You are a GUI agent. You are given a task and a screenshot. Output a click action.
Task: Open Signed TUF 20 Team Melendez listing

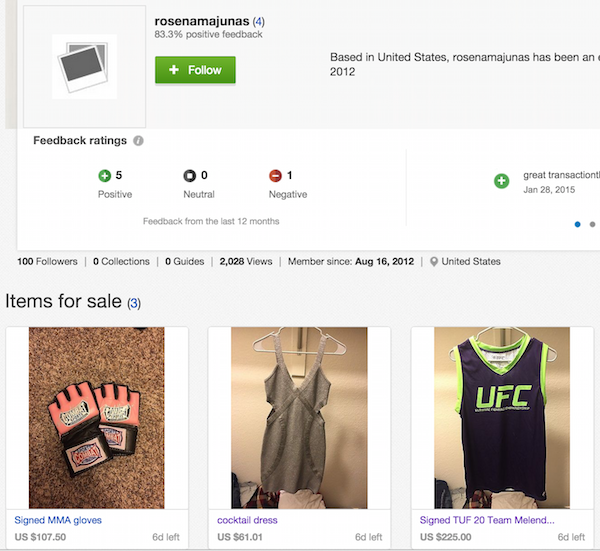(x=486, y=520)
